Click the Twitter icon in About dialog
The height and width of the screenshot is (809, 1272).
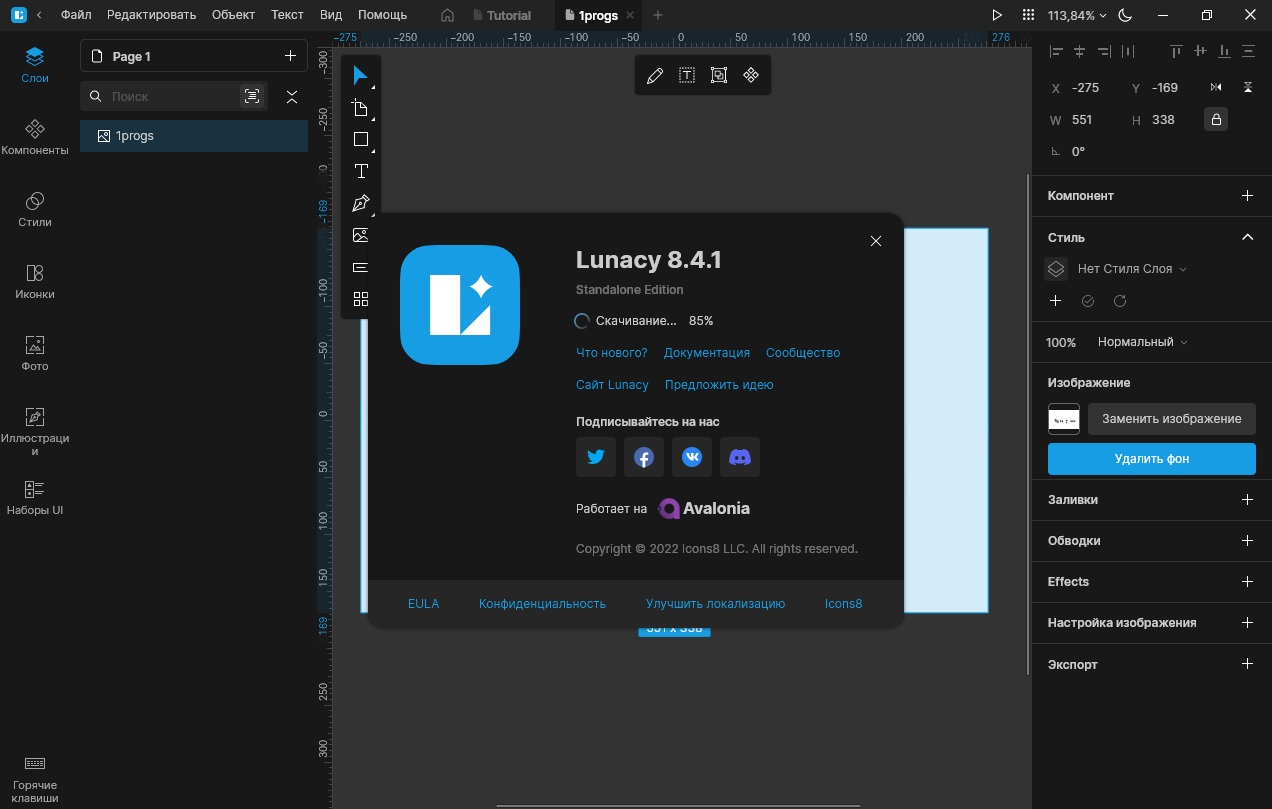(x=596, y=457)
